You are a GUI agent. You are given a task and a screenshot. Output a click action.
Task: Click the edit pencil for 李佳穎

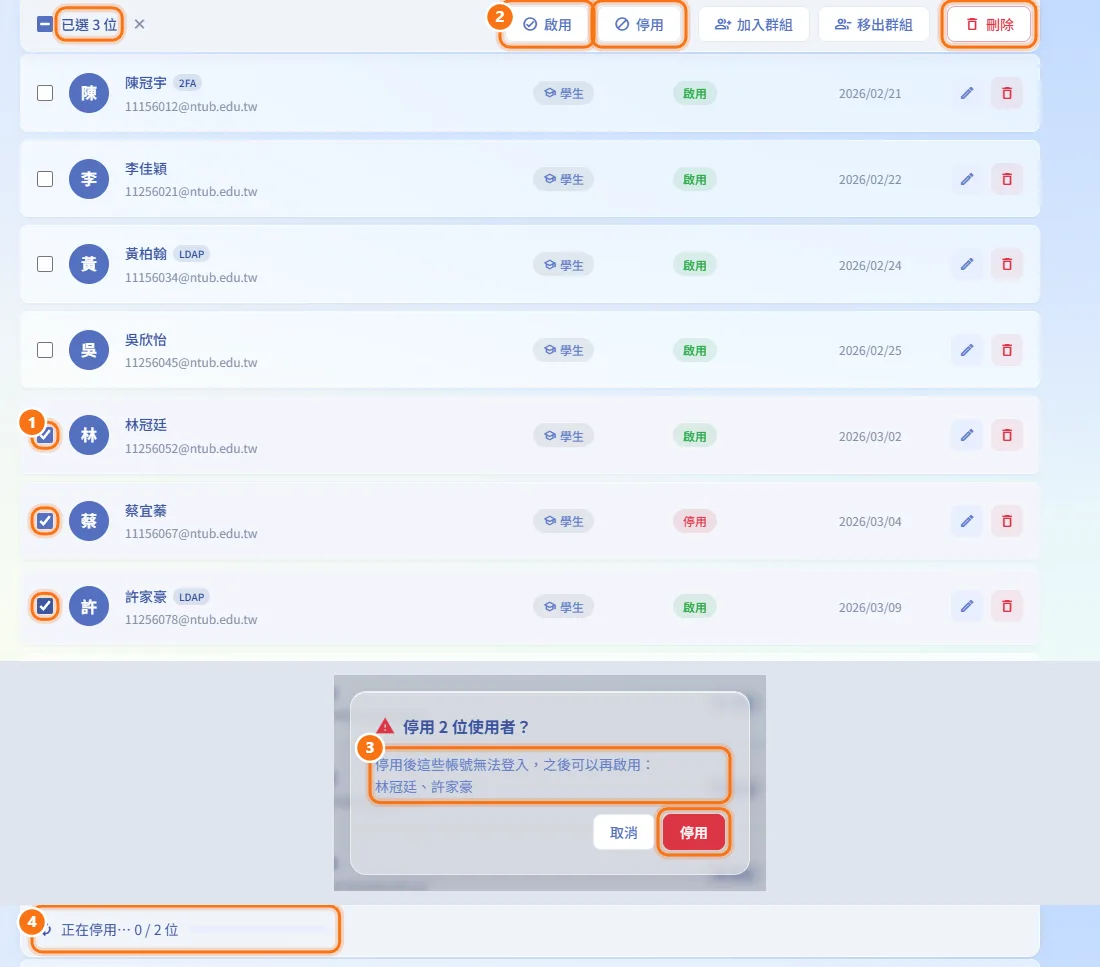tap(967, 179)
